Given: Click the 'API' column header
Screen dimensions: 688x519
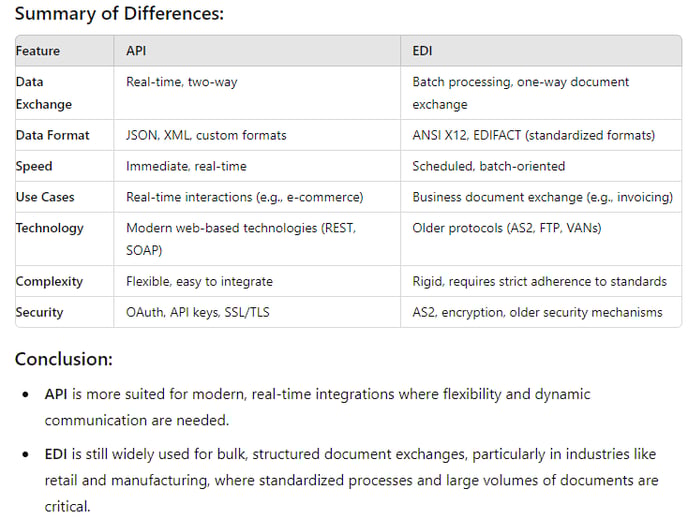Looking at the screenshot, I should pyautogui.click(x=136, y=51).
